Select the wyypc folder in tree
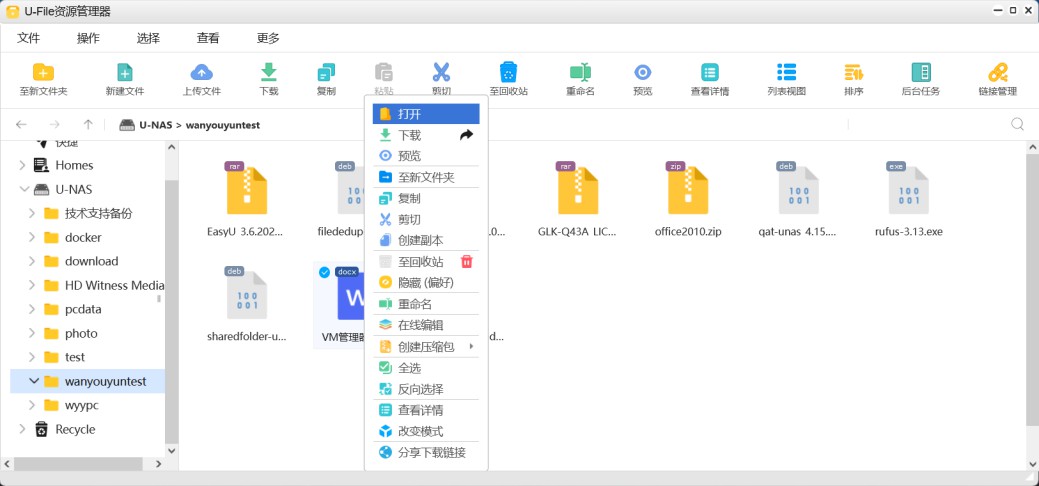Image resolution: width=1039 pixels, height=486 pixels. click(82, 405)
